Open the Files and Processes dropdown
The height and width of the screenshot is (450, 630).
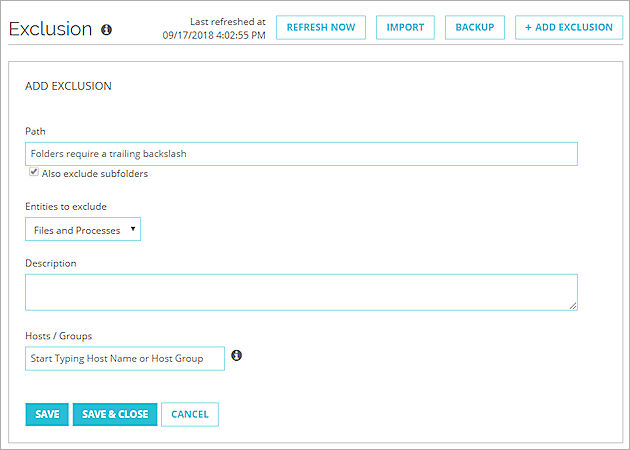[x=83, y=230]
